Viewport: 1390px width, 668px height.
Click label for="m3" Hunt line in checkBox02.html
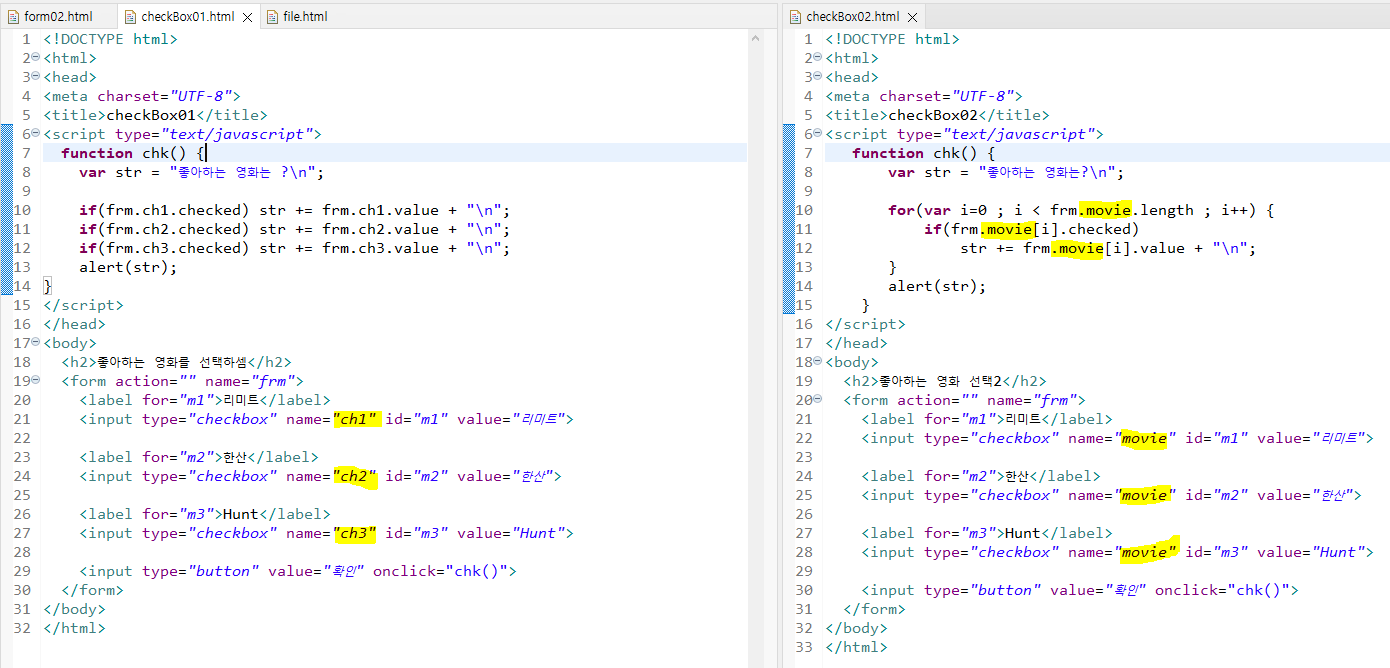click(x=987, y=533)
